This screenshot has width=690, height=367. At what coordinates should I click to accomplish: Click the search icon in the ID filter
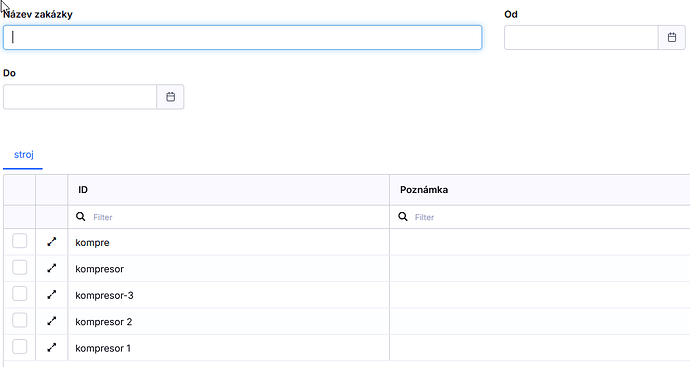click(x=81, y=217)
